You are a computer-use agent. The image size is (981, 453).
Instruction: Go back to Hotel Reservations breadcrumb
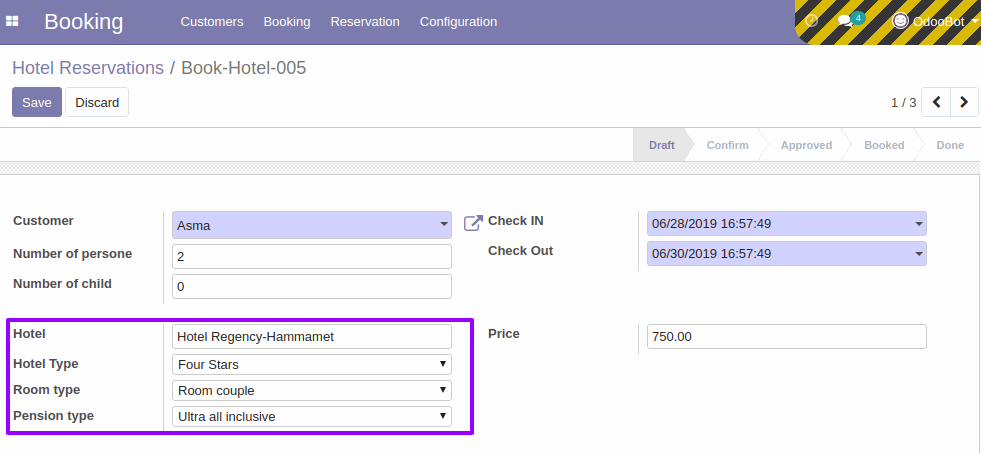88,68
